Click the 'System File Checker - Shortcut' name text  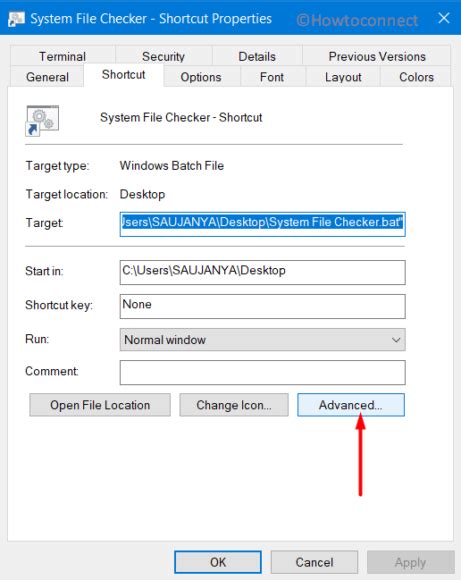(x=181, y=118)
